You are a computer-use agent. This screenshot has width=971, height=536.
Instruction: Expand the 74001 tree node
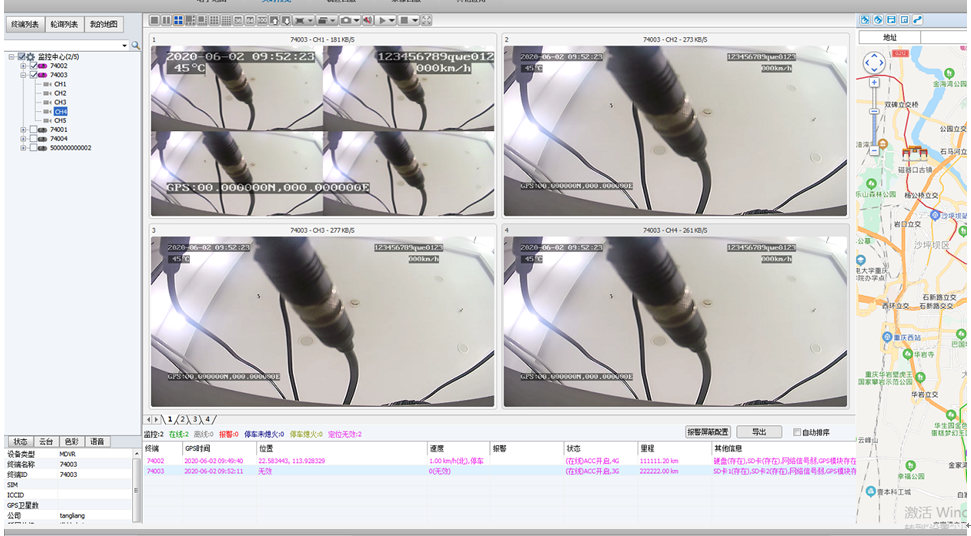[23, 130]
